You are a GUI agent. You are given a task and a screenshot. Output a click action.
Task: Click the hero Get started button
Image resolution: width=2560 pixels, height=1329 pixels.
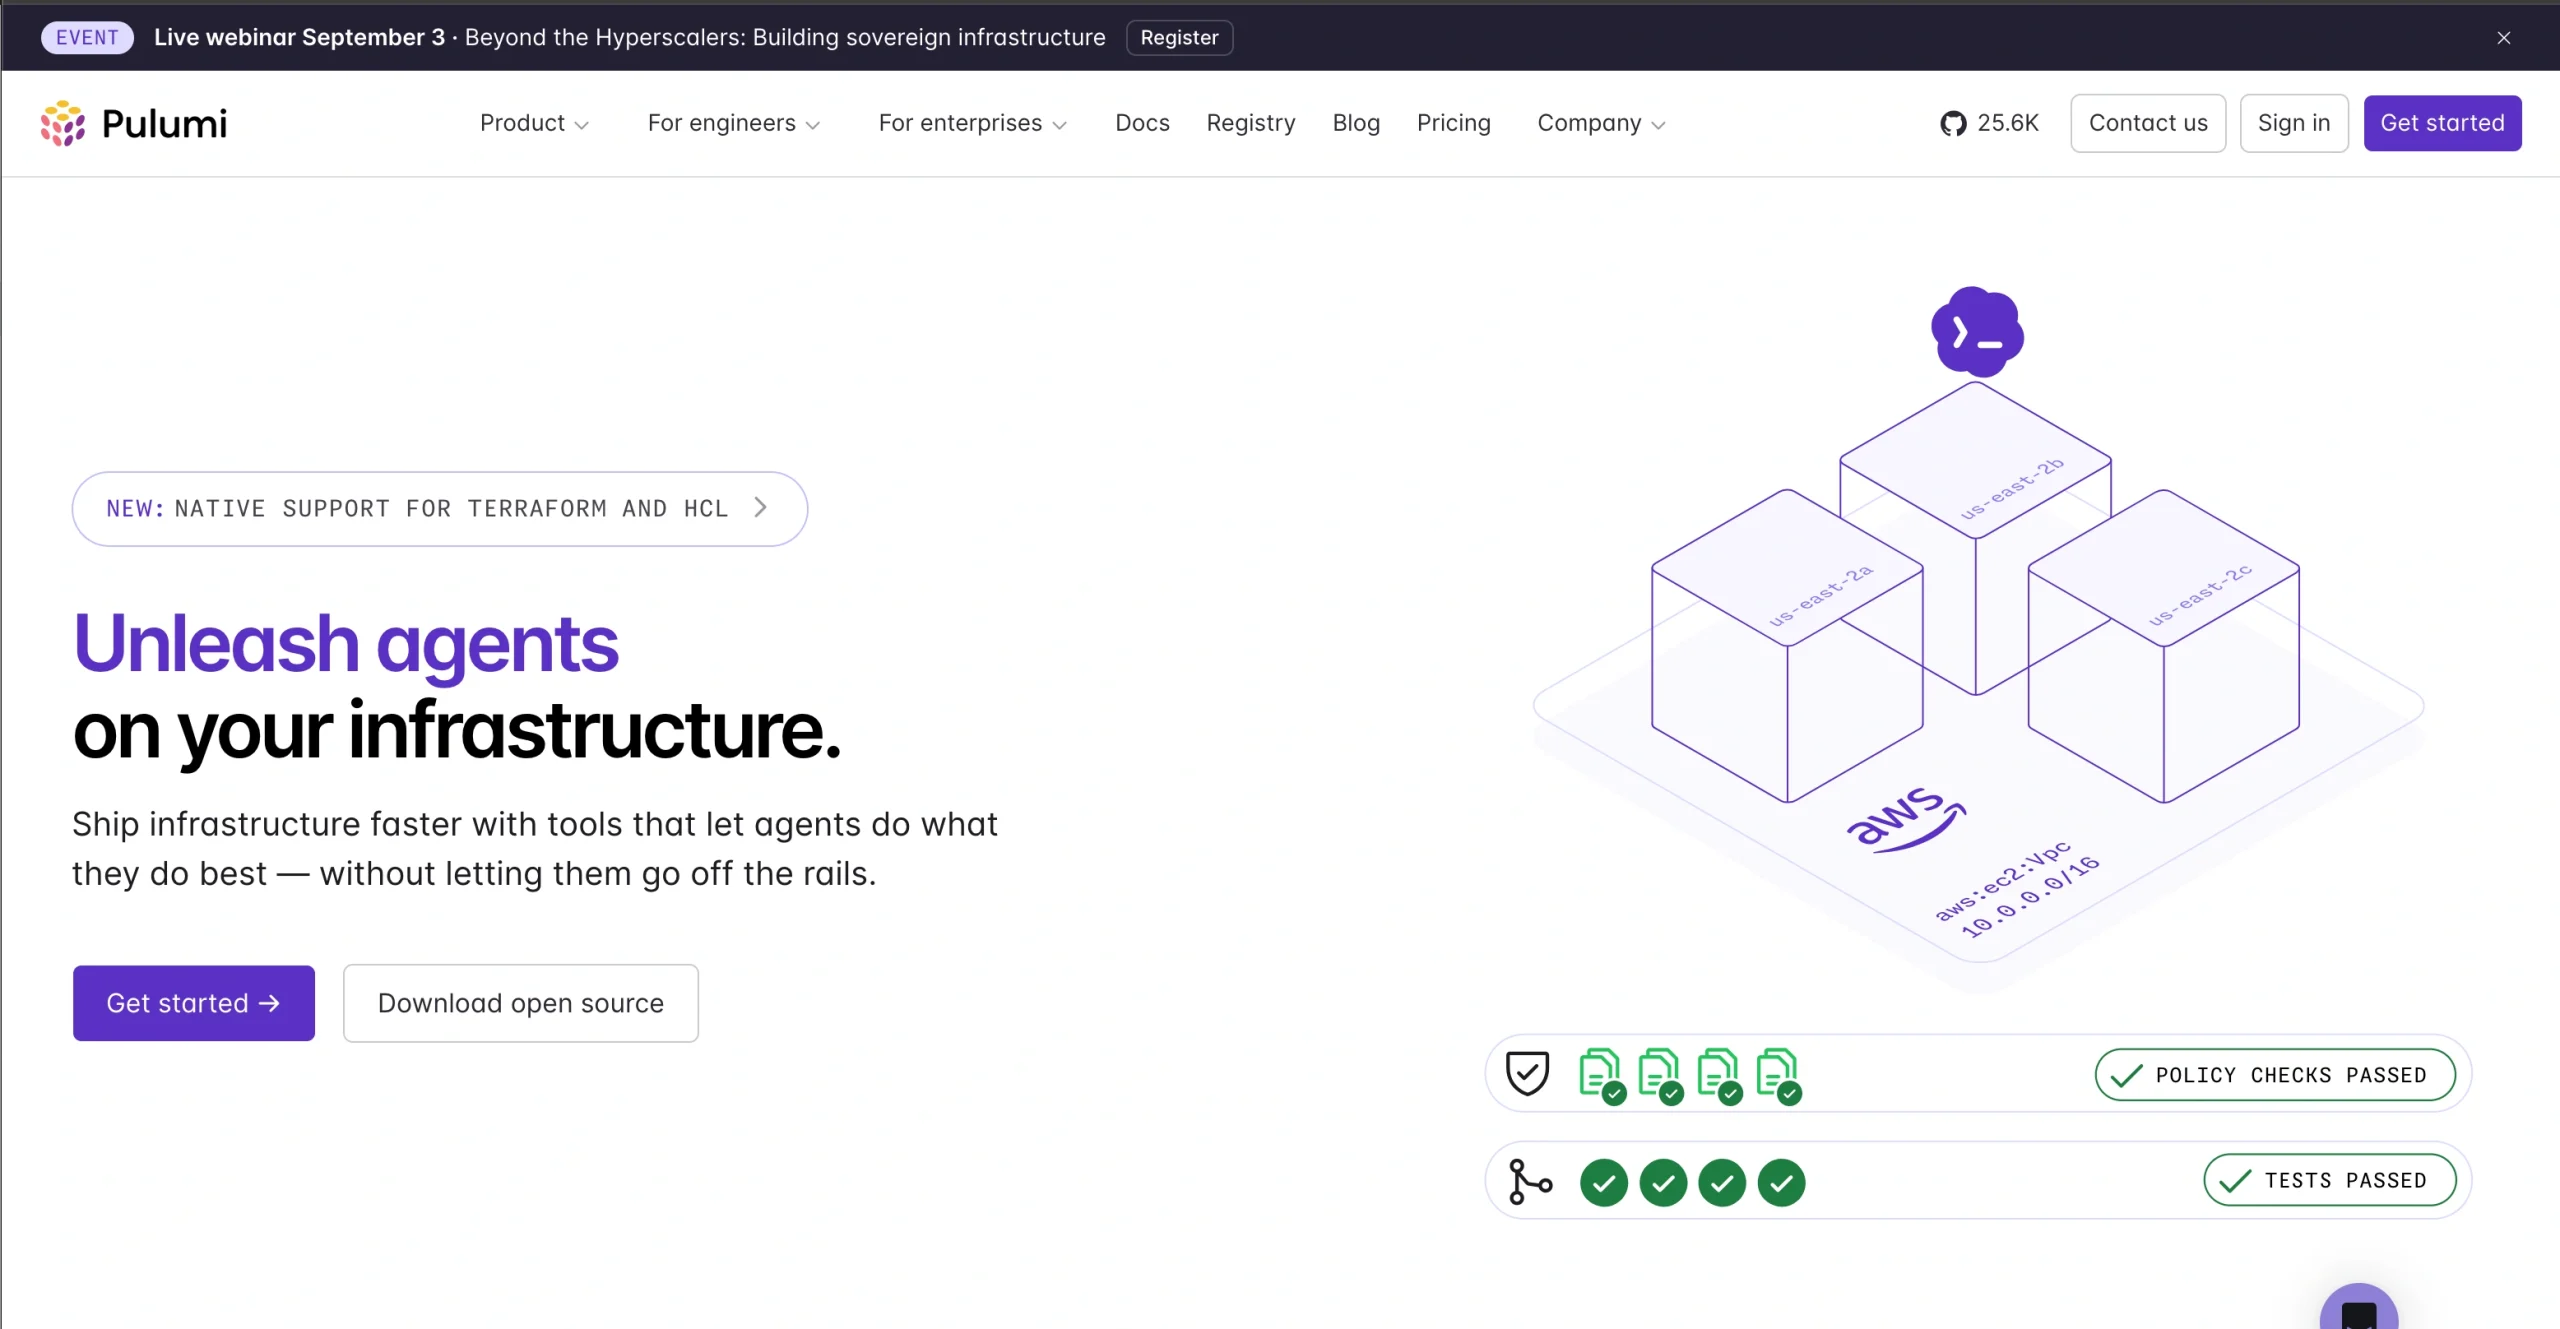[x=194, y=1003]
